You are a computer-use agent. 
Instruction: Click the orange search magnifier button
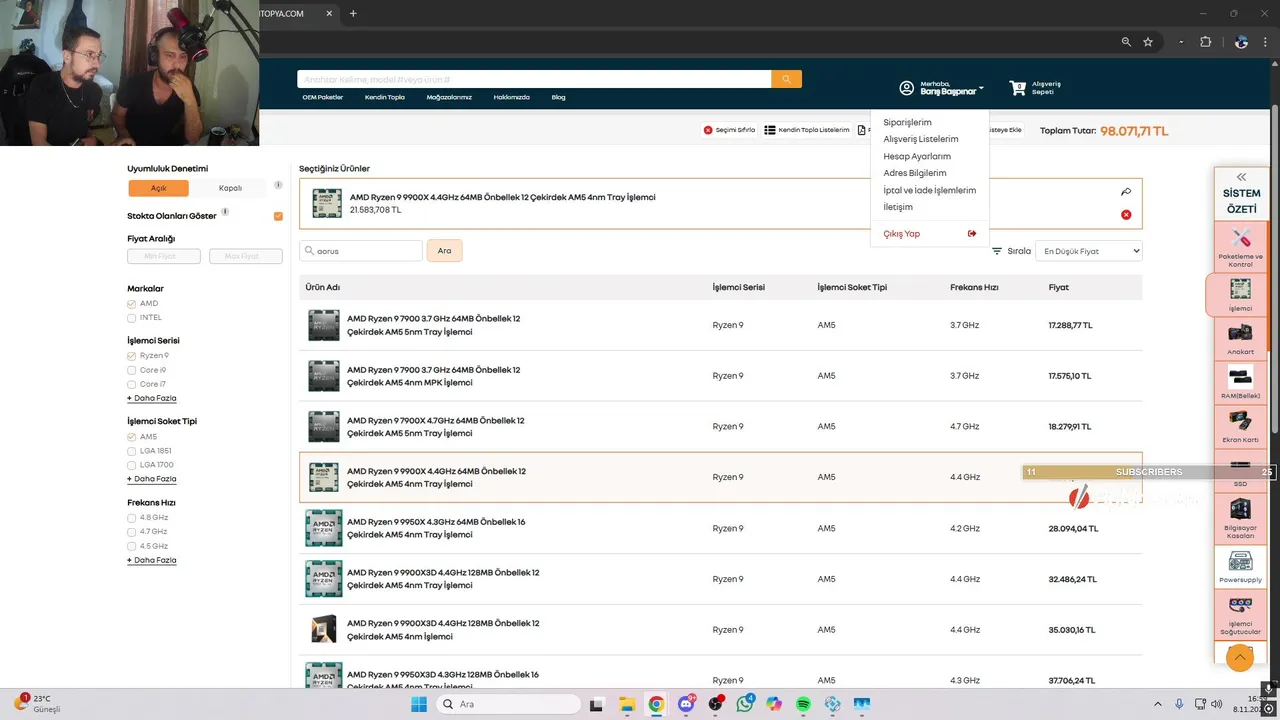coord(786,79)
